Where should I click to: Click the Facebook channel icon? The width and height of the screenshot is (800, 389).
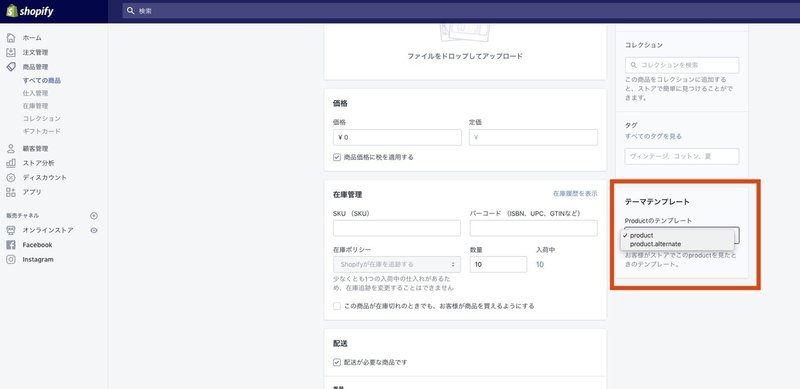[x=11, y=245]
